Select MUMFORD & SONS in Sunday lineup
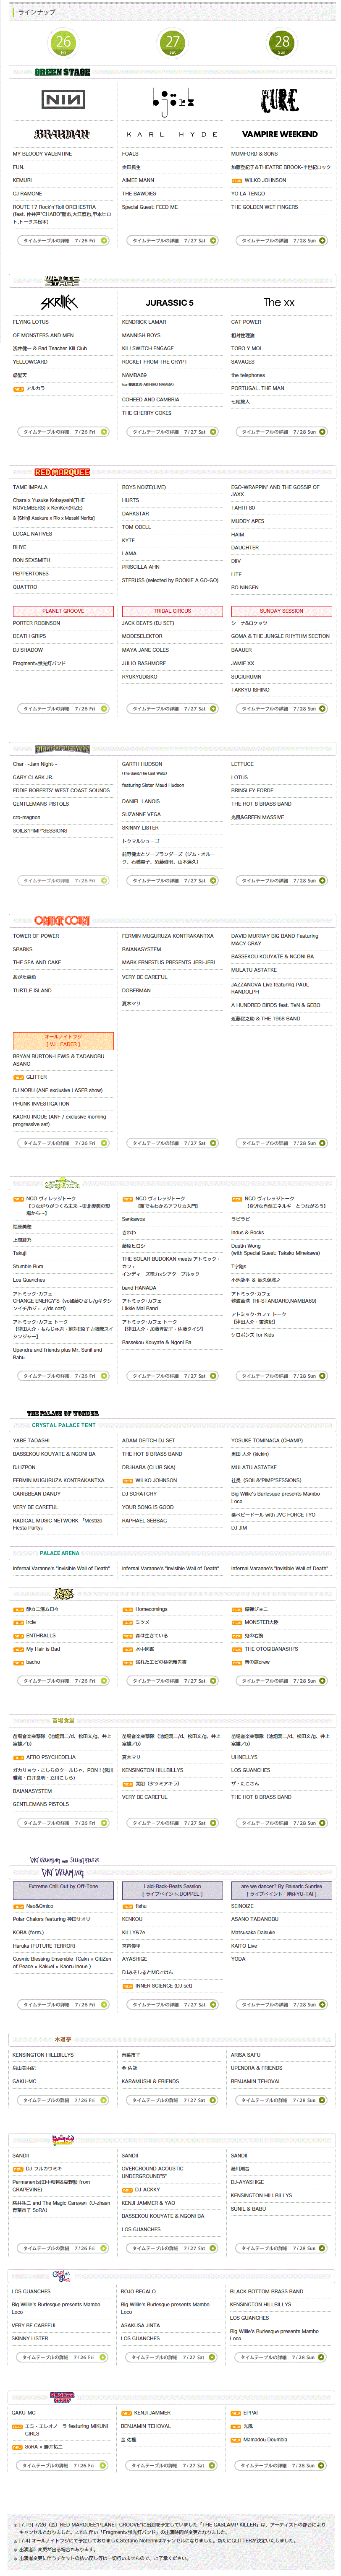The width and height of the screenshot is (341, 2576). (x=254, y=154)
